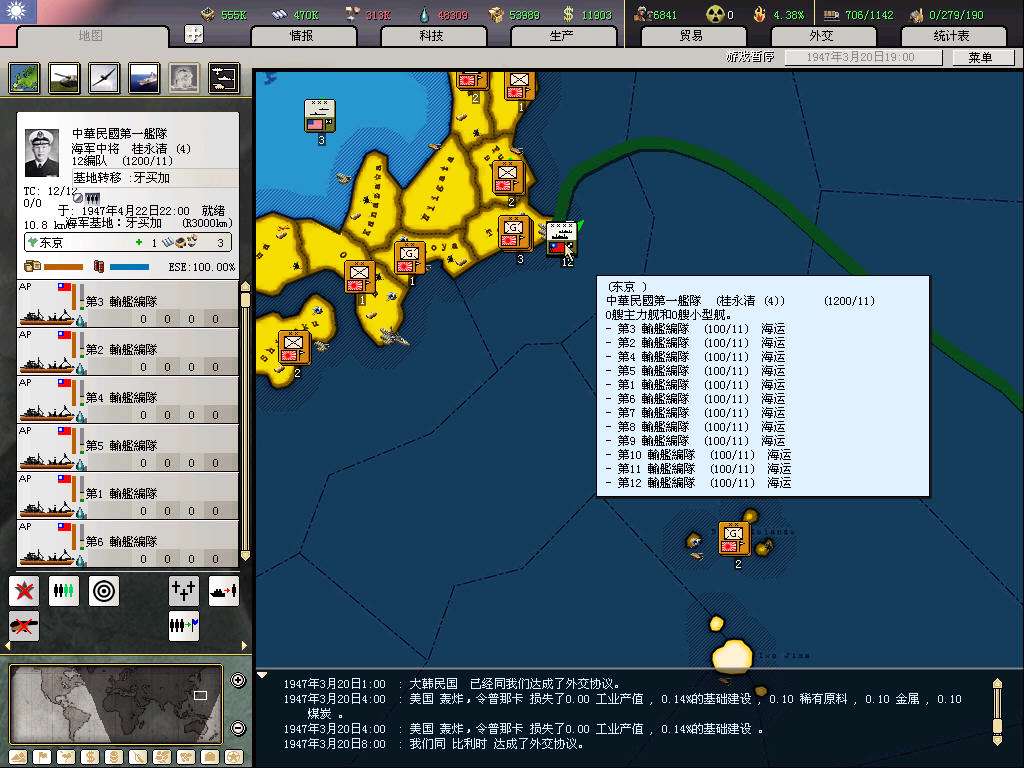
Task: Switch to the 外交 (Diplomacy) tab
Action: point(820,36)
